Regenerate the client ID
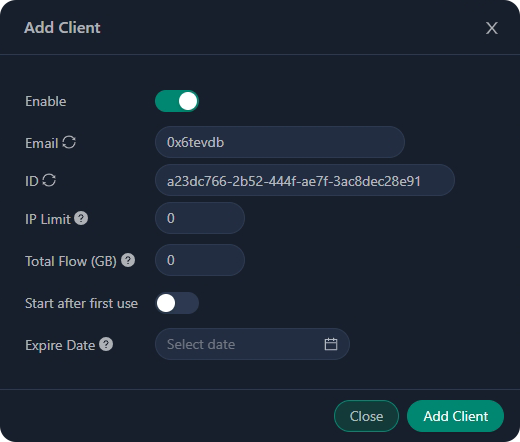This screenshot has height=442, width=520. (x=49, y=180)
